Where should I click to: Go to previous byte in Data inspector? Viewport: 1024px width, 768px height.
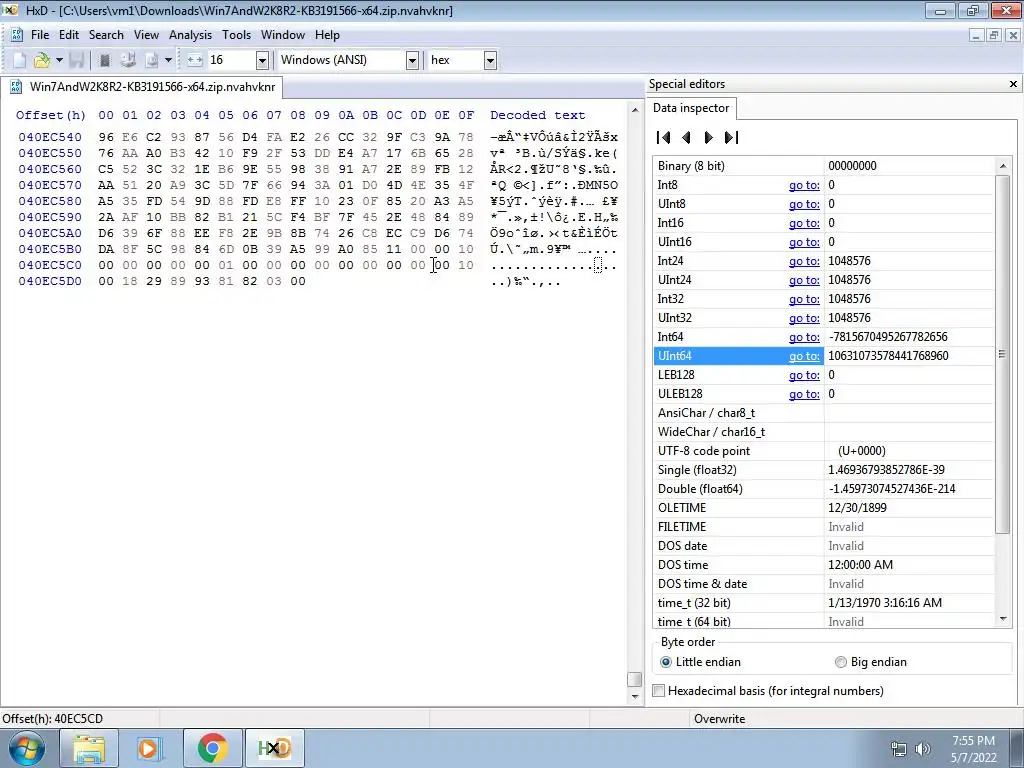coord(686,137)
